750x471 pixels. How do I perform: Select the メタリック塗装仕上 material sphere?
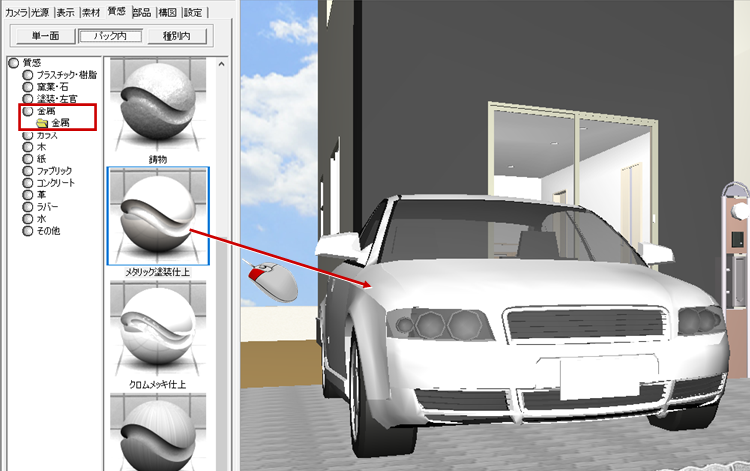click(x=158, y=216)
